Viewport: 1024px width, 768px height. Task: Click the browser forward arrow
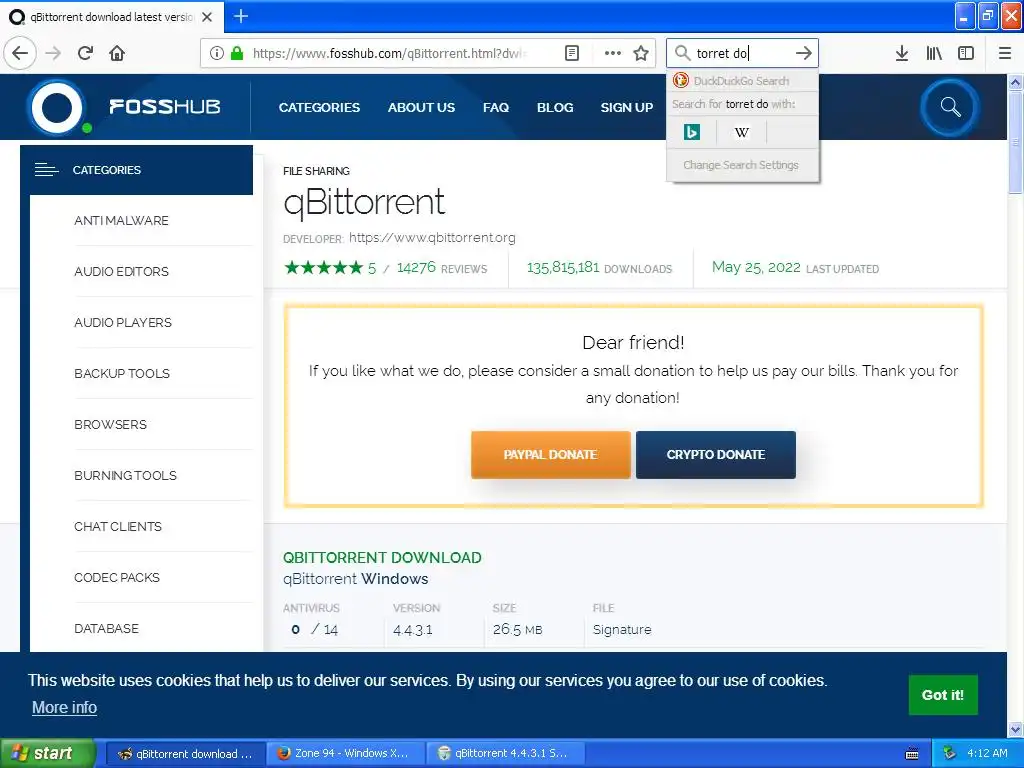[53, 53]
